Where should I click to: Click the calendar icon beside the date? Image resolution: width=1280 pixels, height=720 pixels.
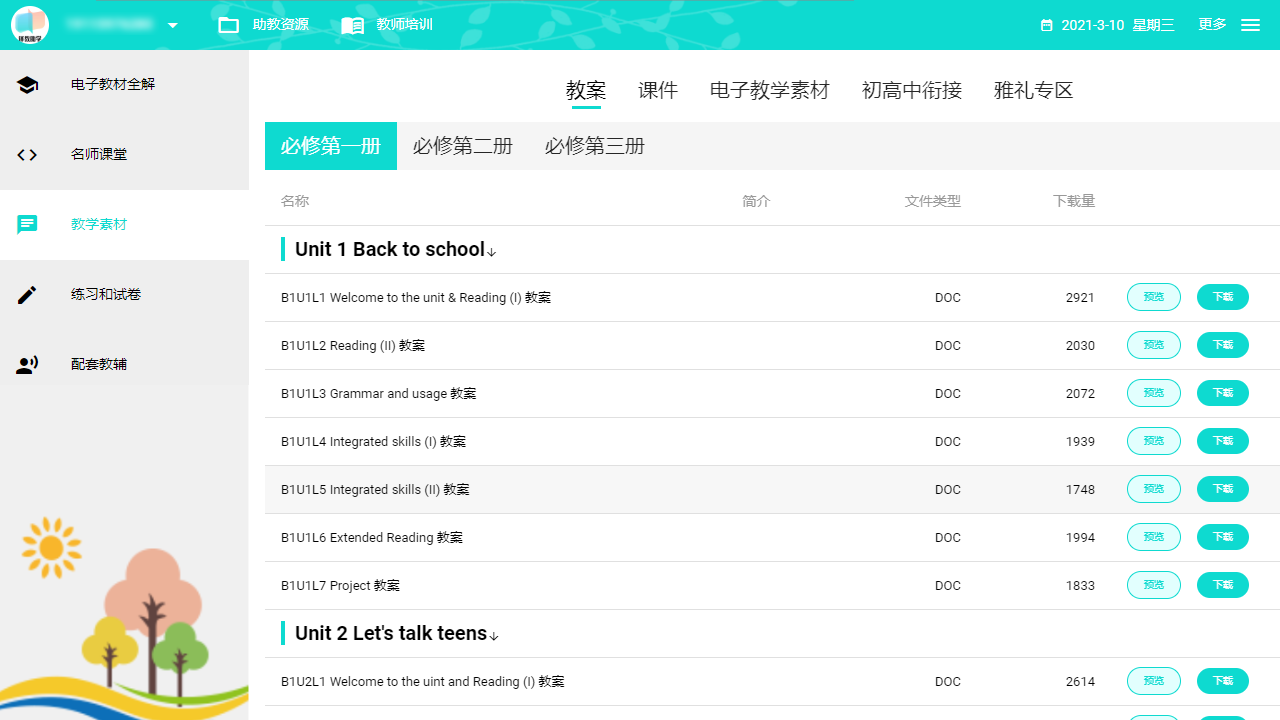(x=1047, y=25)
